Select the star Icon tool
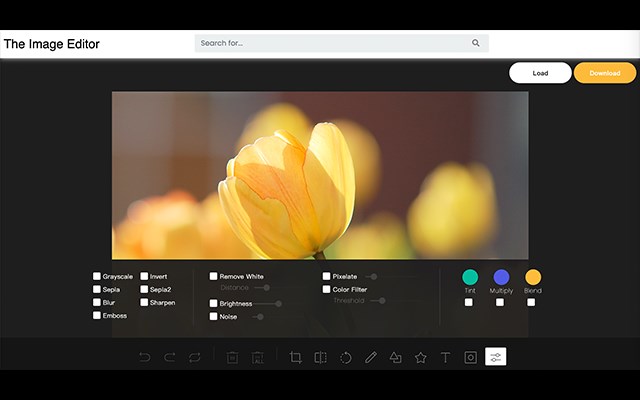Screen dimensions: 640x400 (x=420, y=358)
